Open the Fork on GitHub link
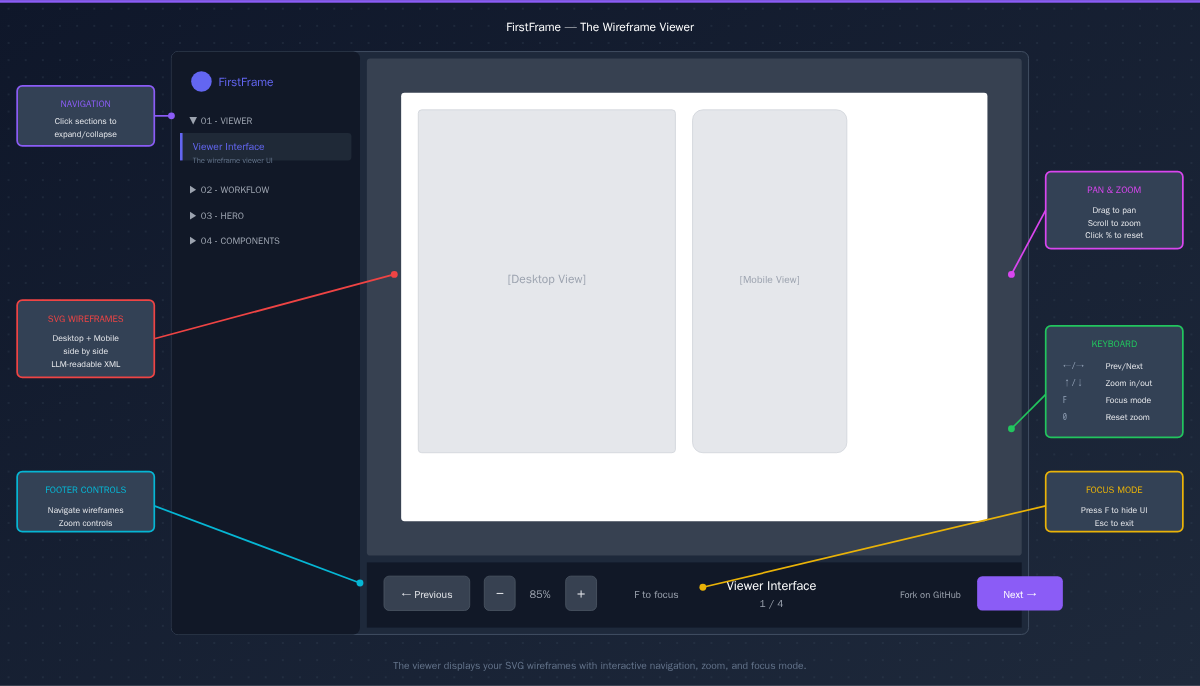Image resolution: width=1200 pixels, height=686 pixels. [930, 595]
